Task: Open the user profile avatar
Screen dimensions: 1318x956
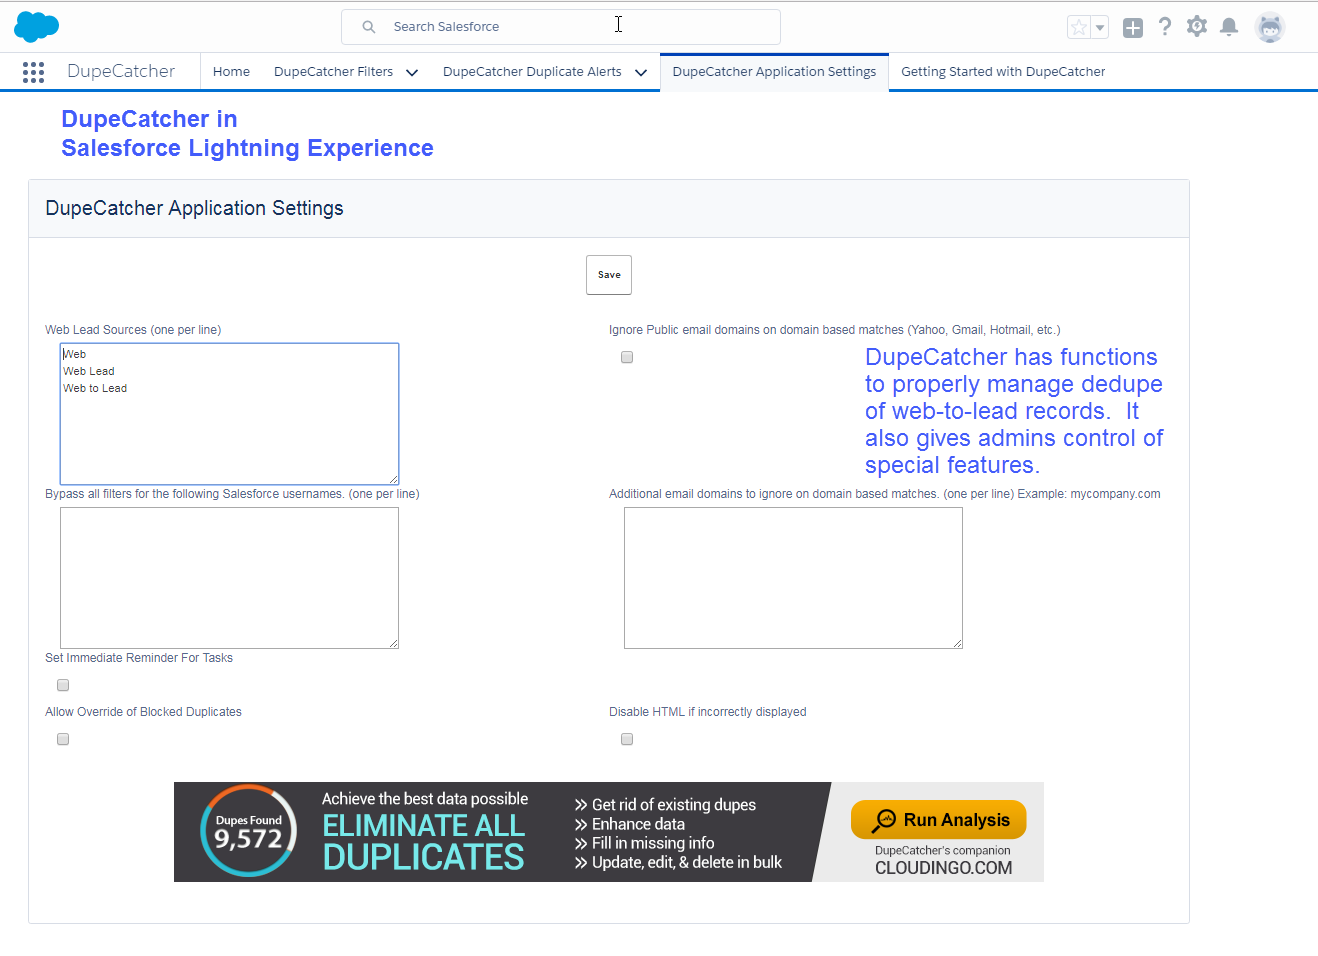Action: 1269,28
